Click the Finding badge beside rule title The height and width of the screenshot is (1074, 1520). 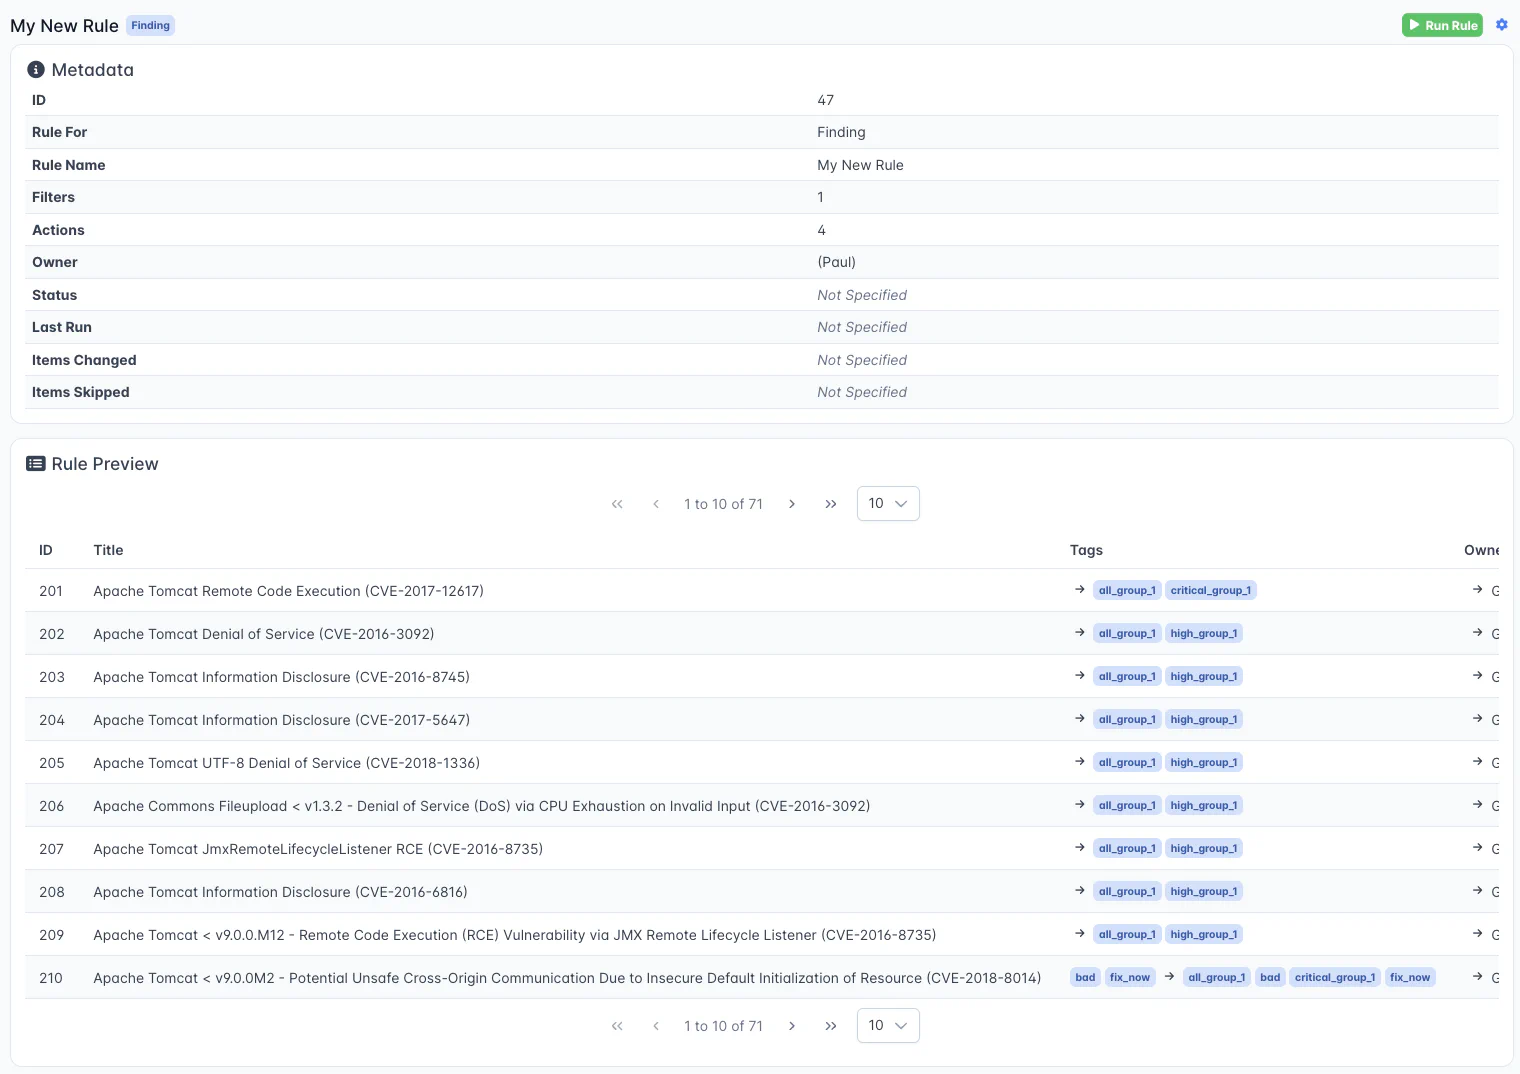pyautogui.click(x=150, y=26)
